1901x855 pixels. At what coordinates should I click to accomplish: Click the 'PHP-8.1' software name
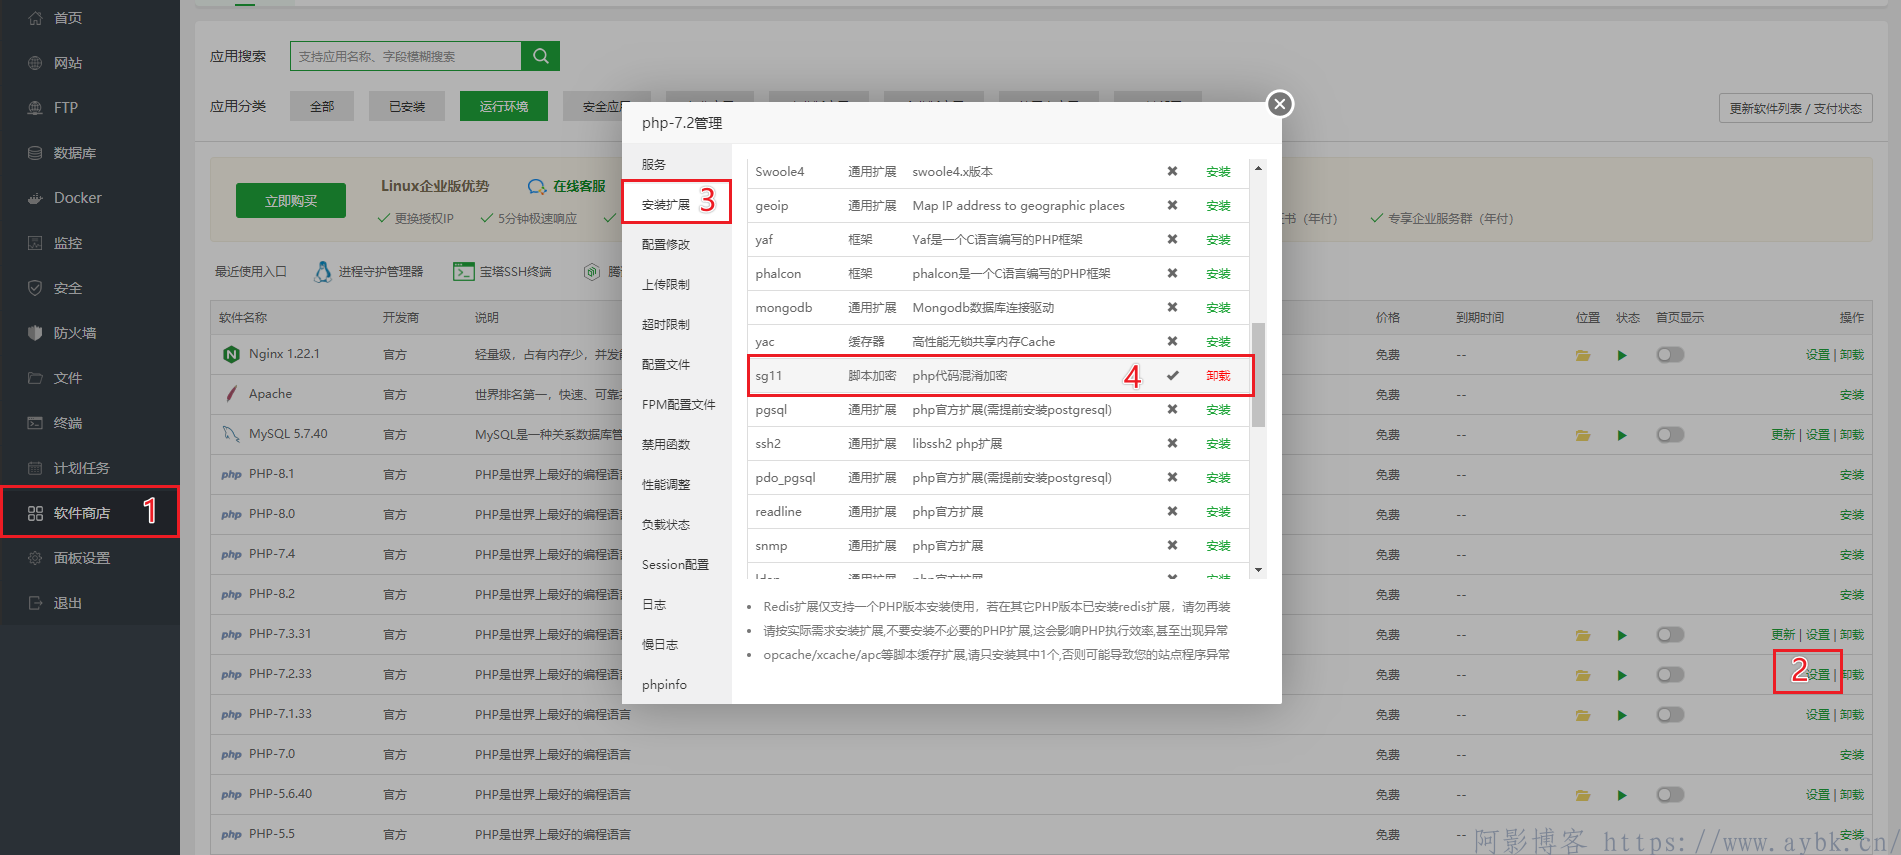point(272,474)
